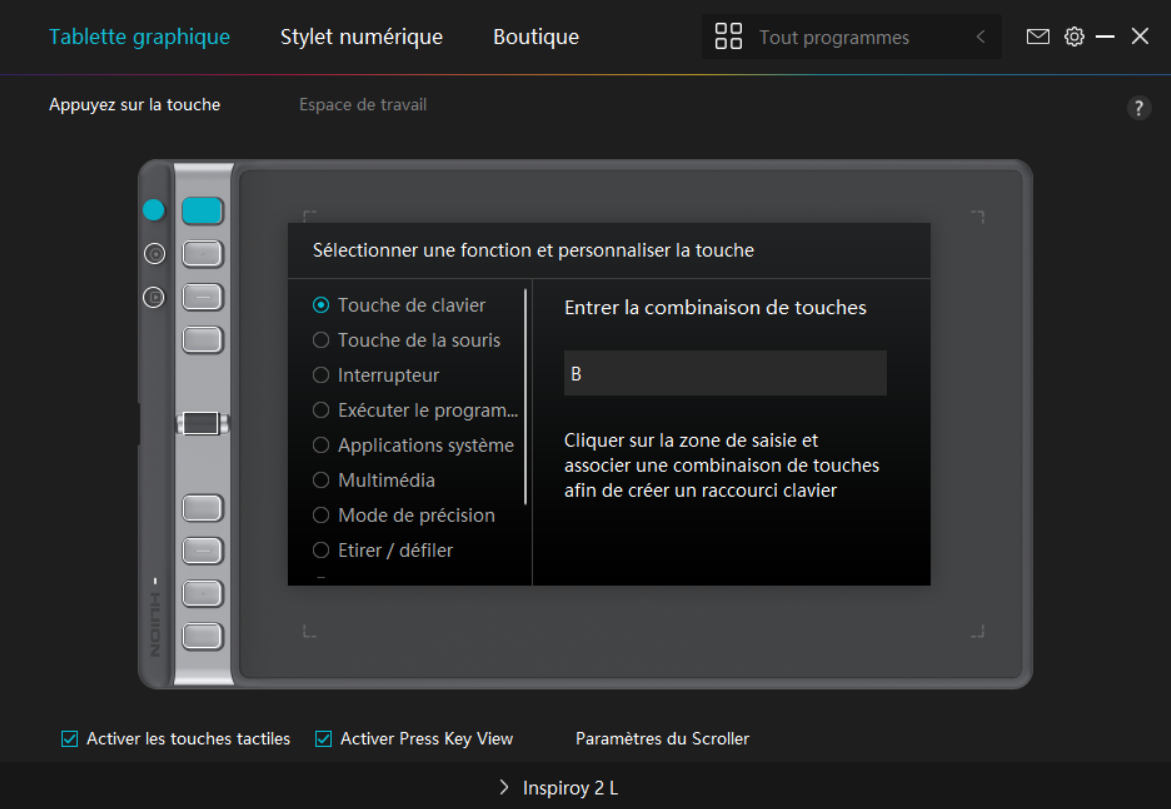
Task: Select the fourth press key from top
Action: click(202, 340)
